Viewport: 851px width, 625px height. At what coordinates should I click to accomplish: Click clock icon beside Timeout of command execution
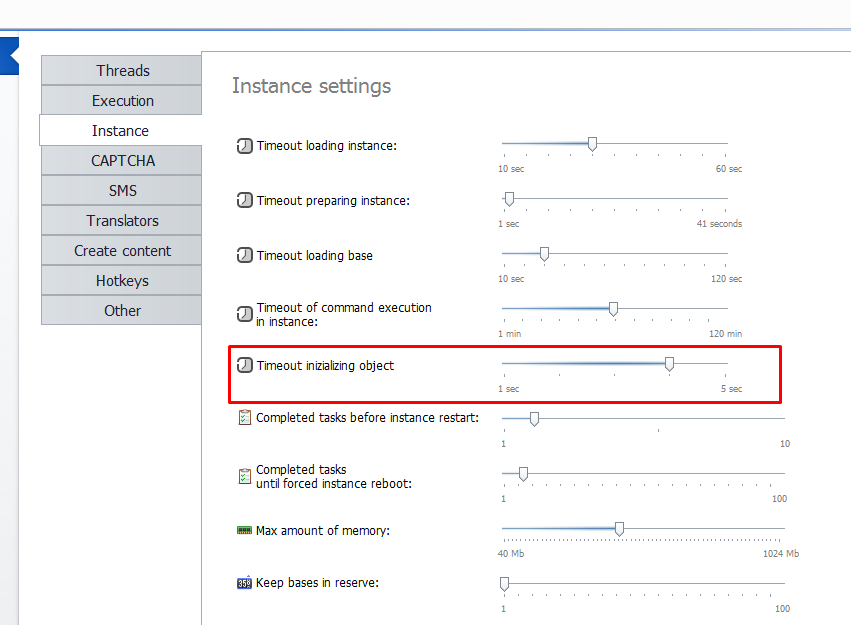(x=244, y=314)
